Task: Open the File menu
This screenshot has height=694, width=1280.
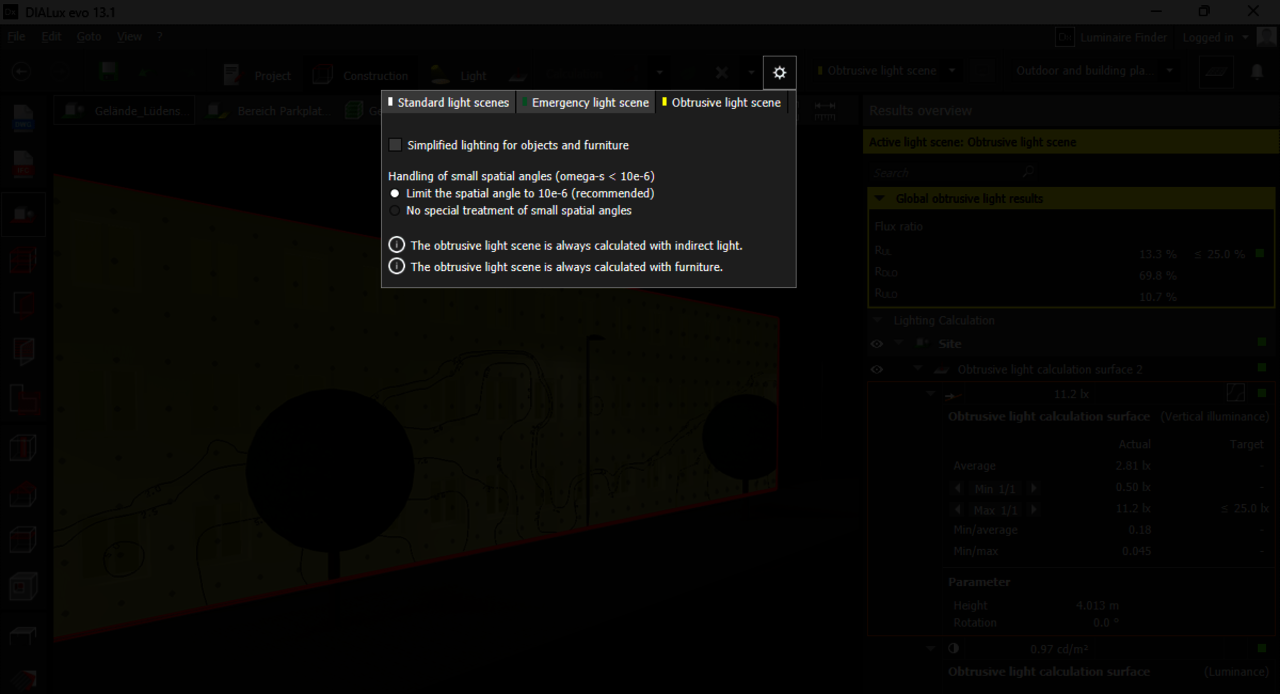Action: [x=16, y=37]
